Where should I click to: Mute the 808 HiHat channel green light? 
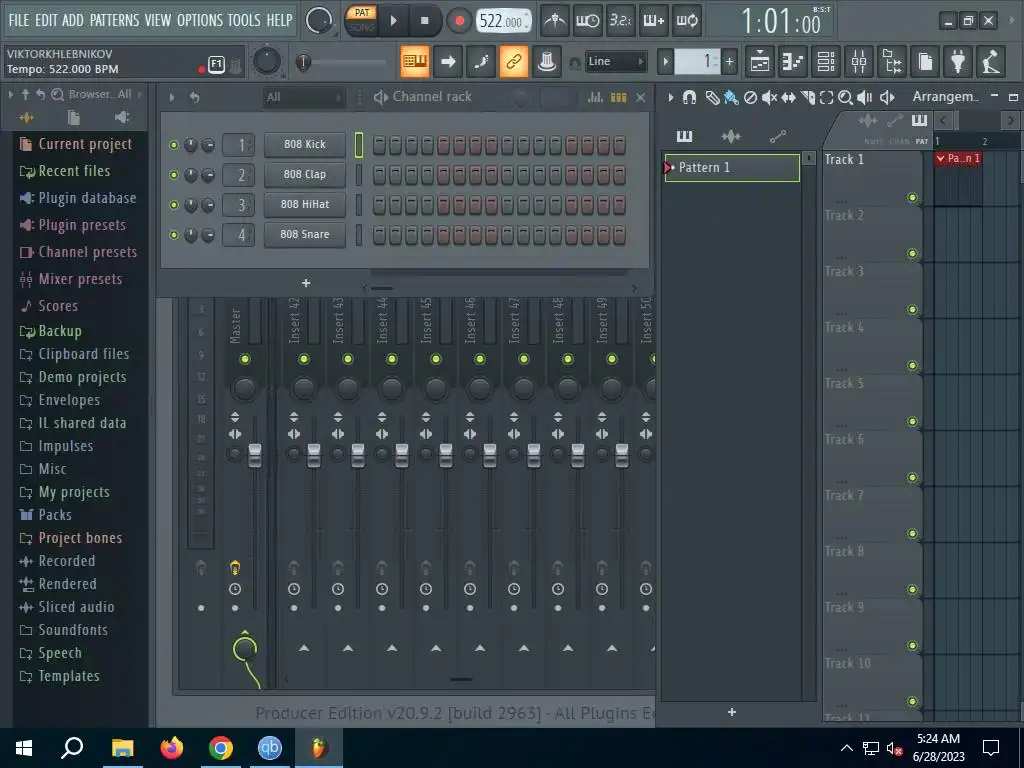click(174, 205)
